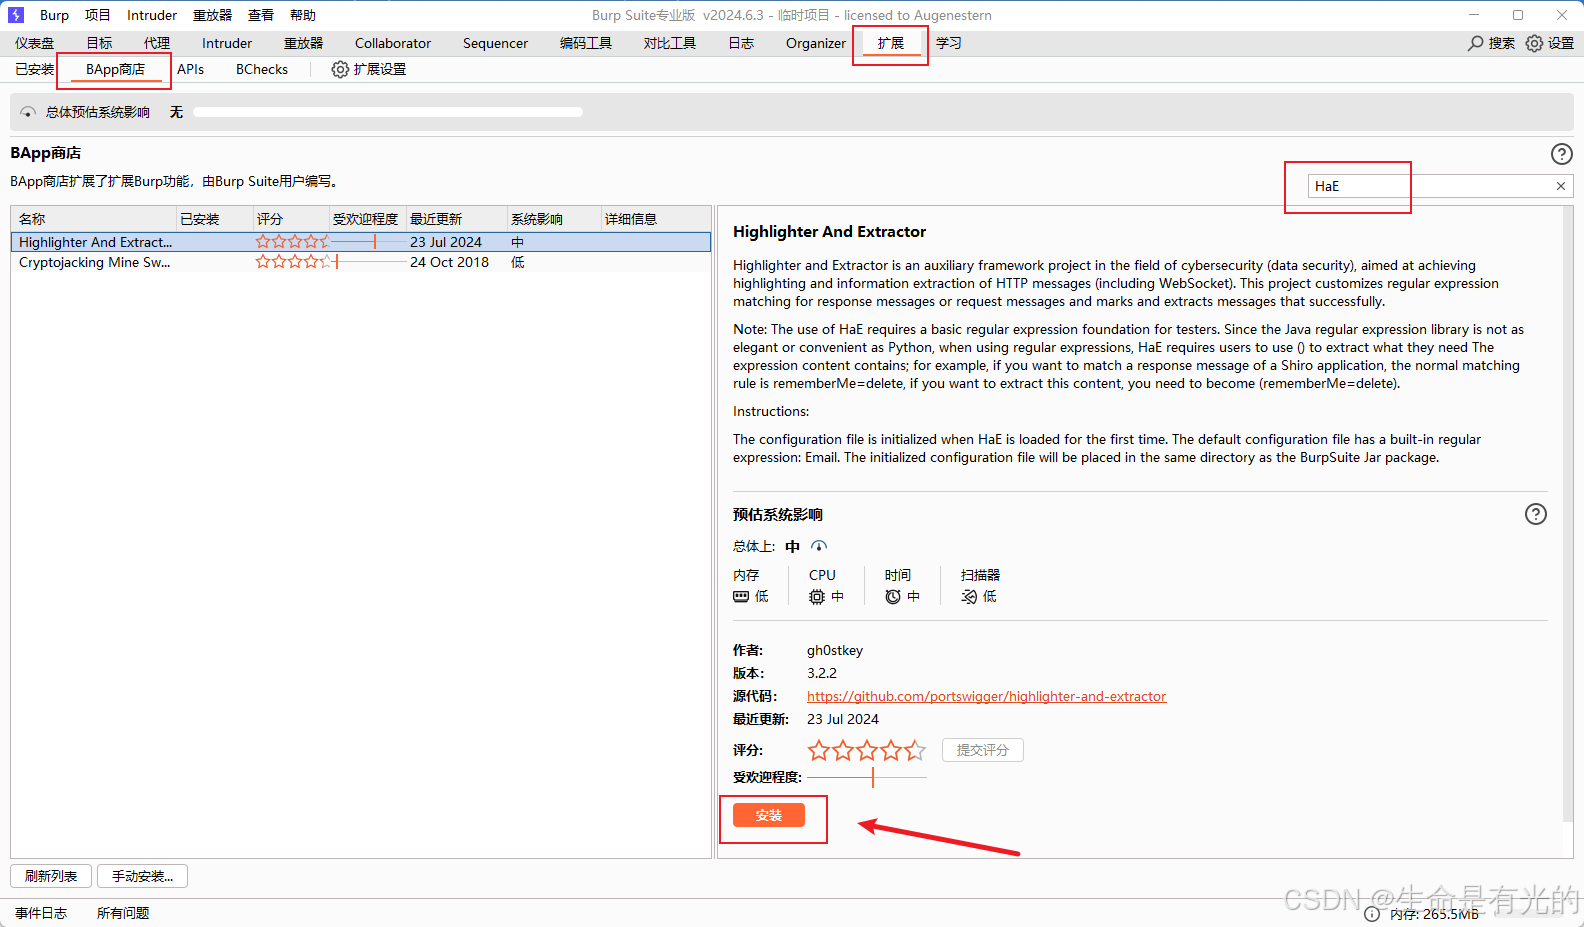Click the manual install button
The image size is (1584, 927).
(142, 876)
